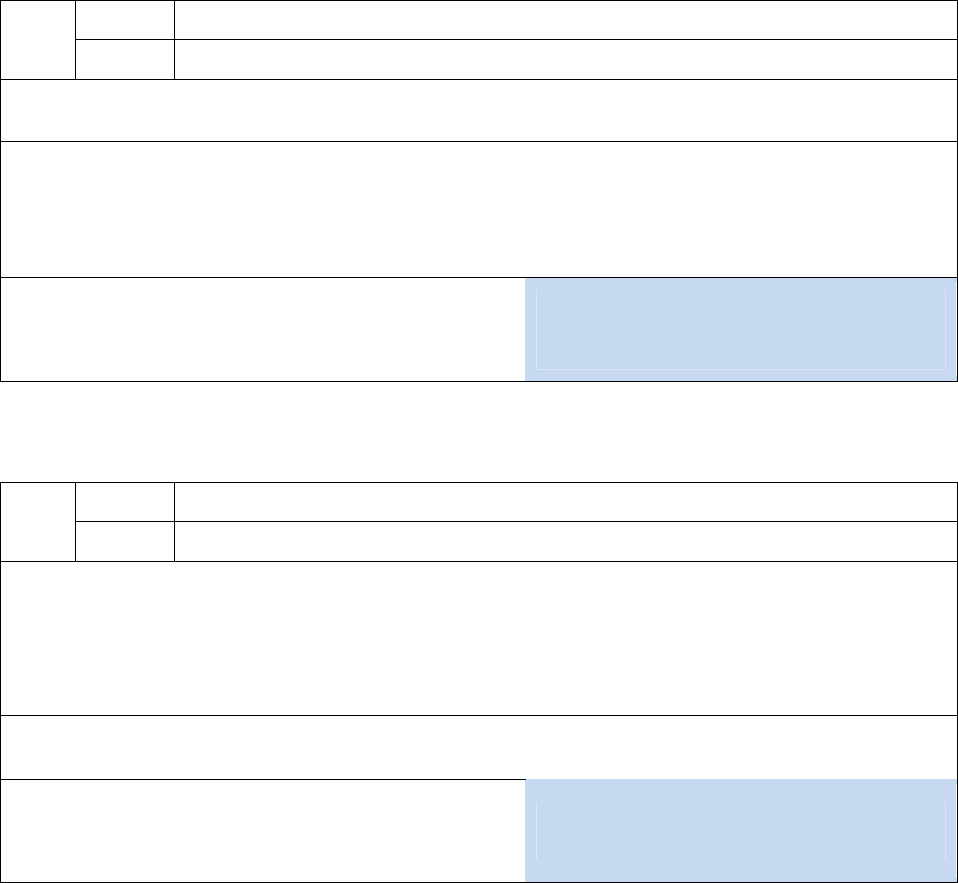The height and width of the screenshot is (883, 958).
Task: Activate the blue shaded field in lower table
Action: [x=740, y=830]
